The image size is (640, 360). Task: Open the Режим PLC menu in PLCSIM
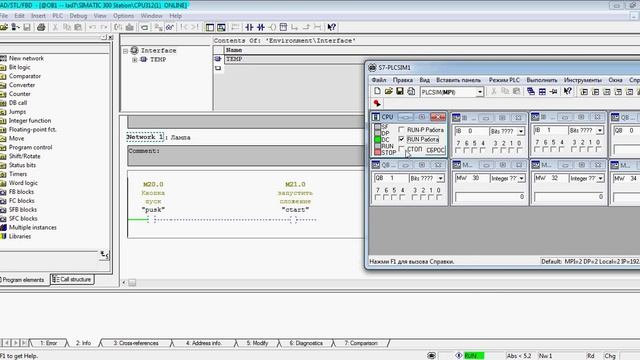coord(504,80)
